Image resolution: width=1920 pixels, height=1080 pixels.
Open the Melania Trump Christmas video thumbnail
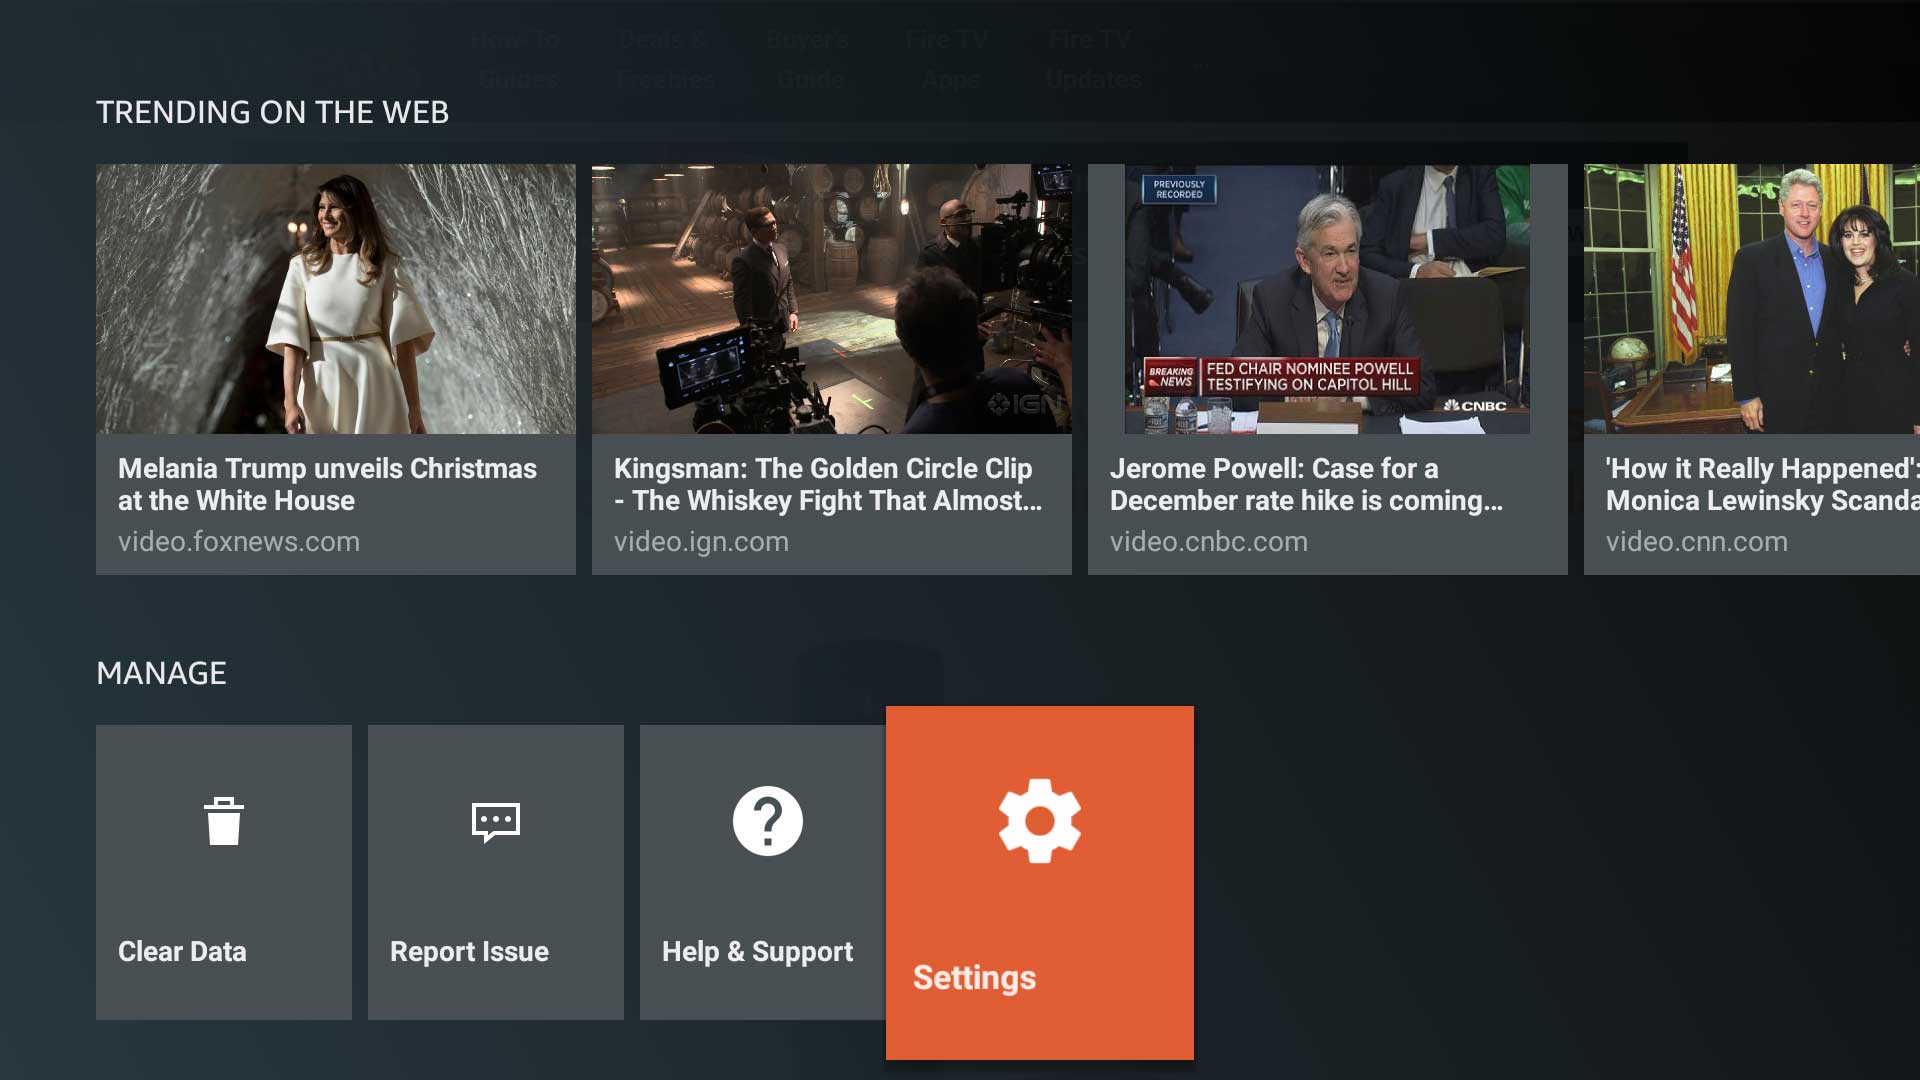pos(336,299)
